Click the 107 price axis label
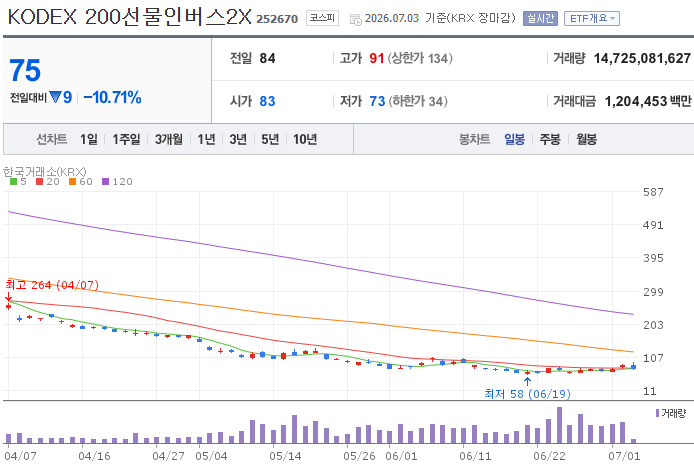 point(653,358)
